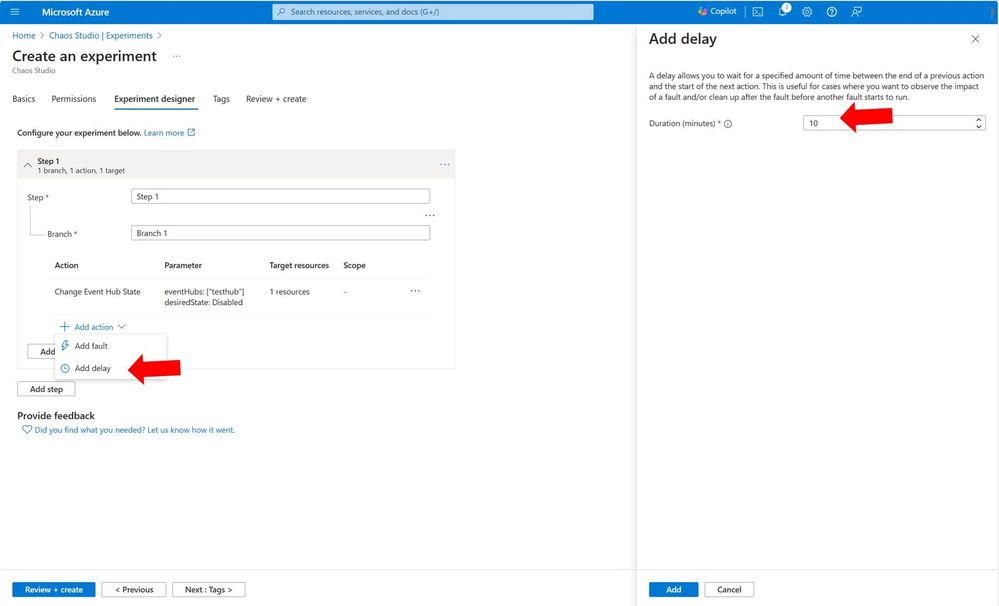Open the Tags tab
Screen dimensions: 999x606
221,99
